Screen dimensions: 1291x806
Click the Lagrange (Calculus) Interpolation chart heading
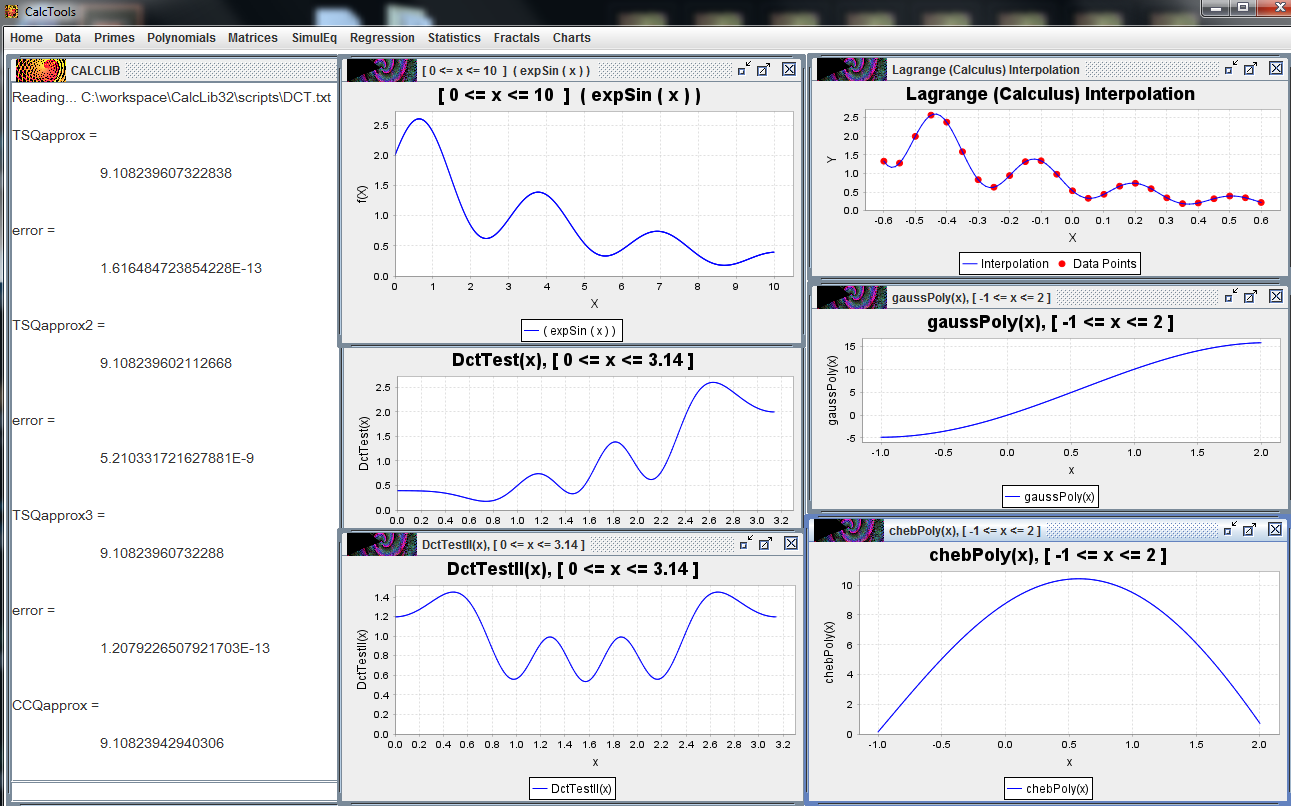[1050, 94]
